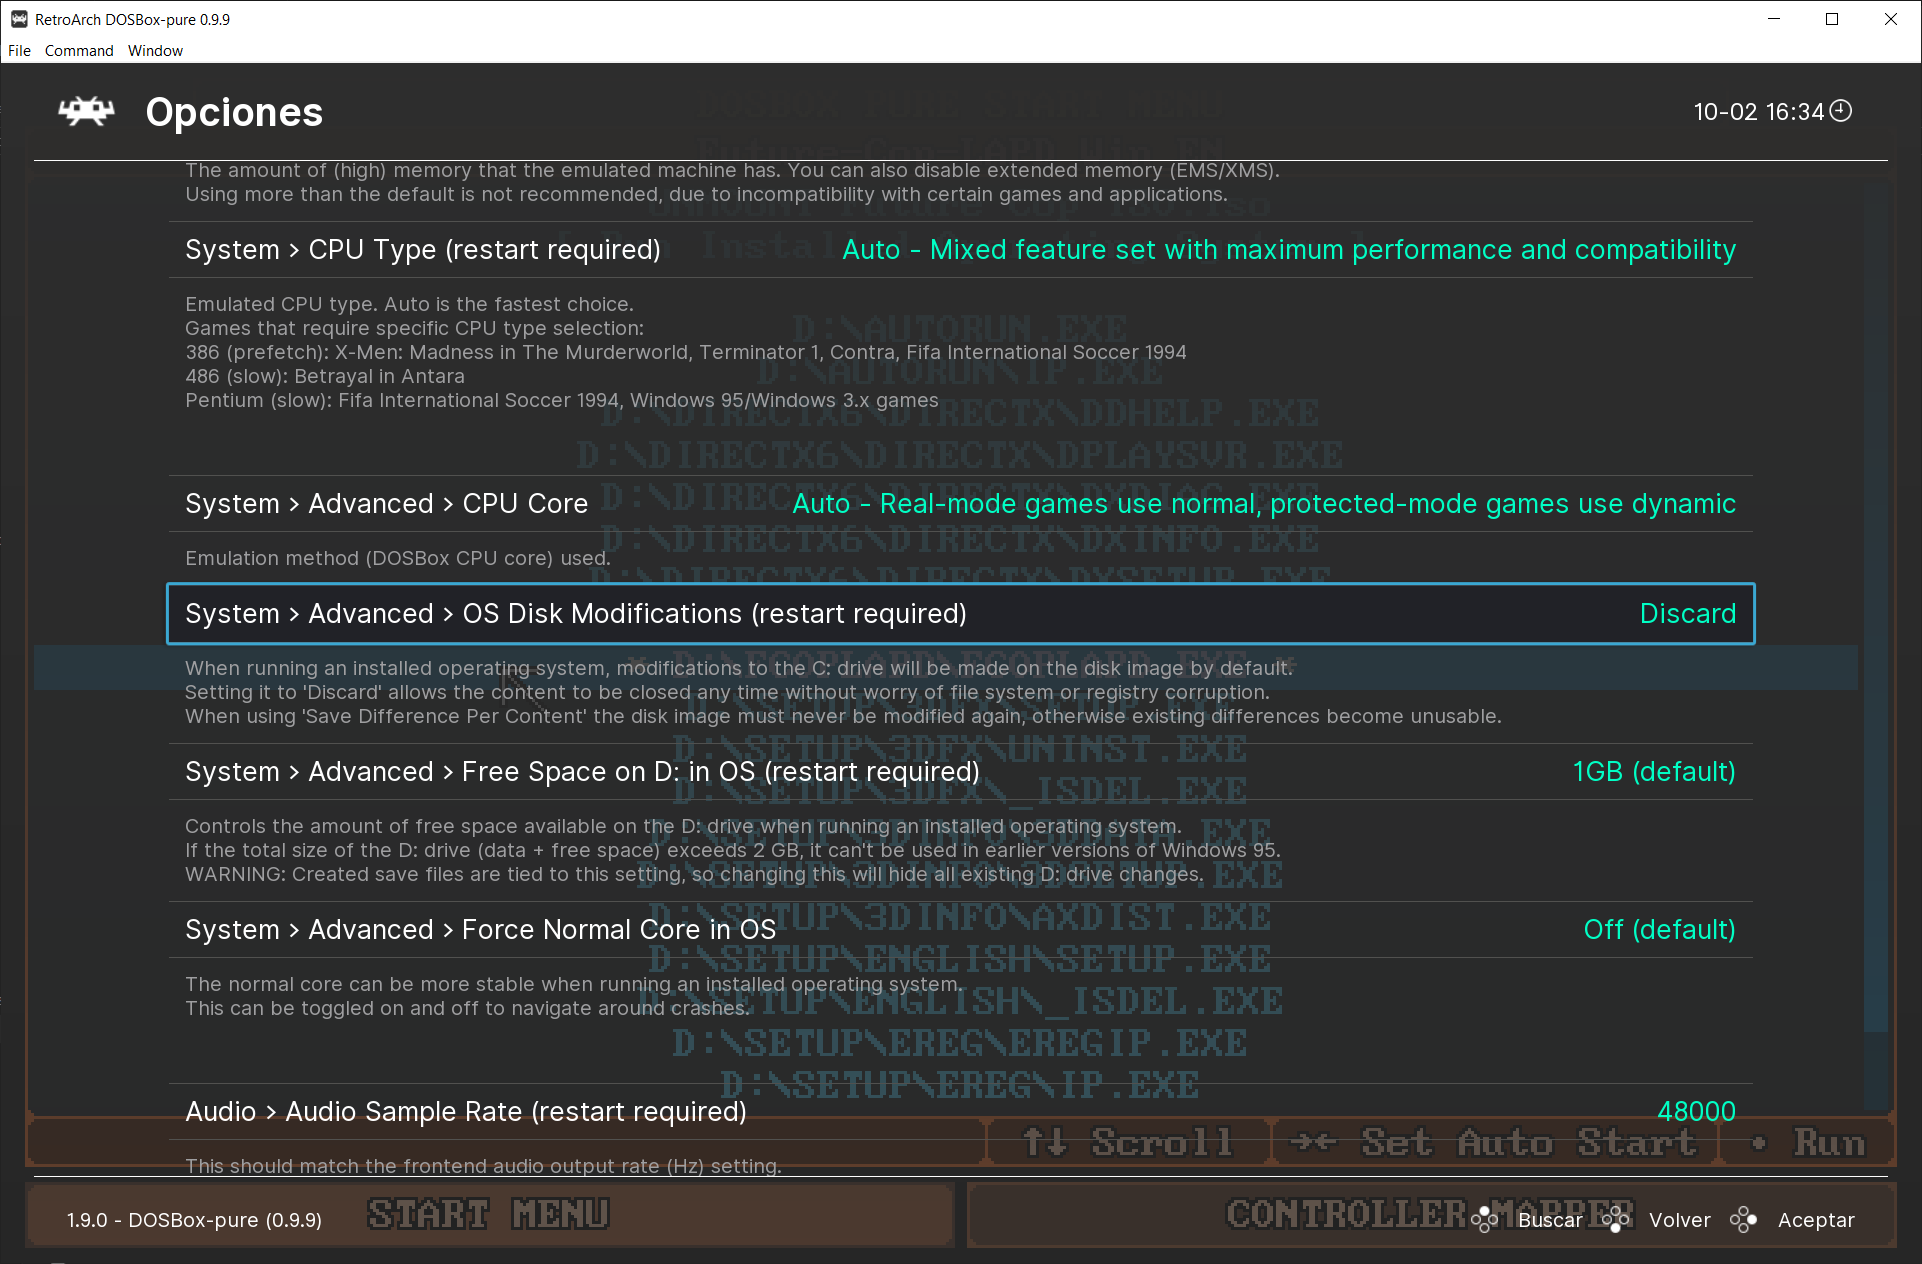Image resolution: width=1922 pixels, height=1264 pixels.
Task: Open the File menu
Action: click(20, 51)
